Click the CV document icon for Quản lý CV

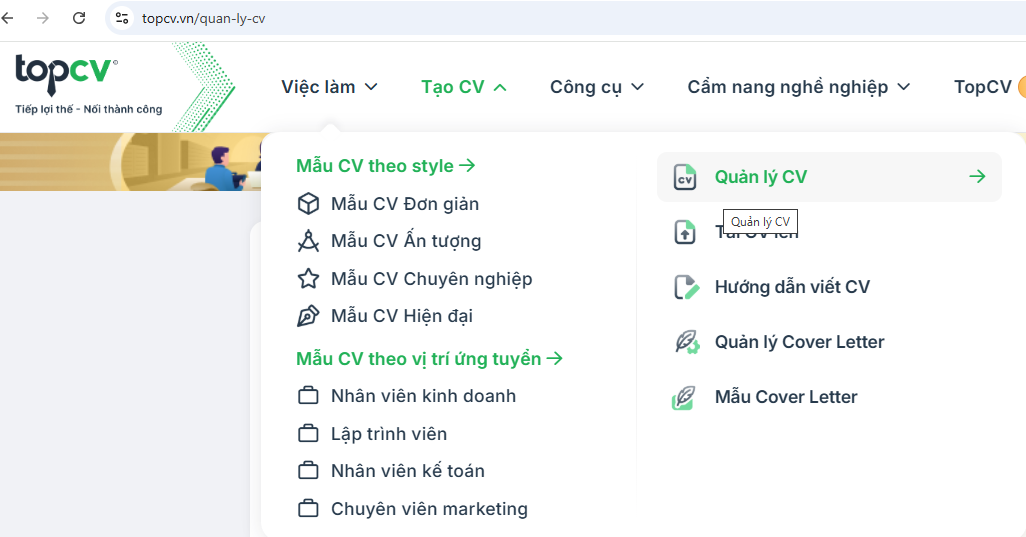pyautogui.click(x=685, y=177)
